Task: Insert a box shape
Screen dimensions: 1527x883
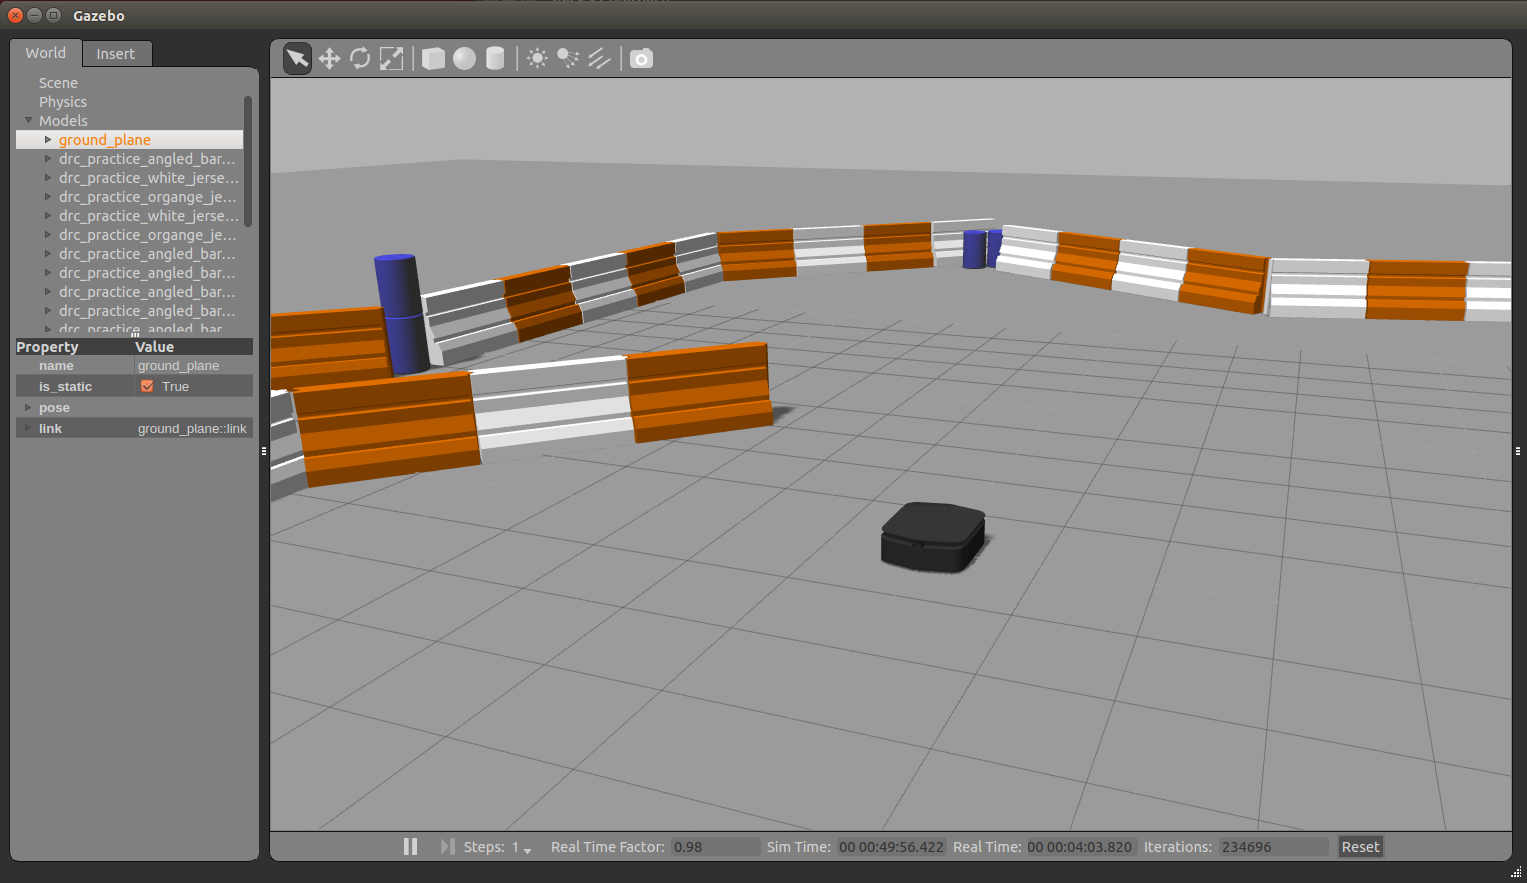Action: pyautogui.click(x=433, y=59)
